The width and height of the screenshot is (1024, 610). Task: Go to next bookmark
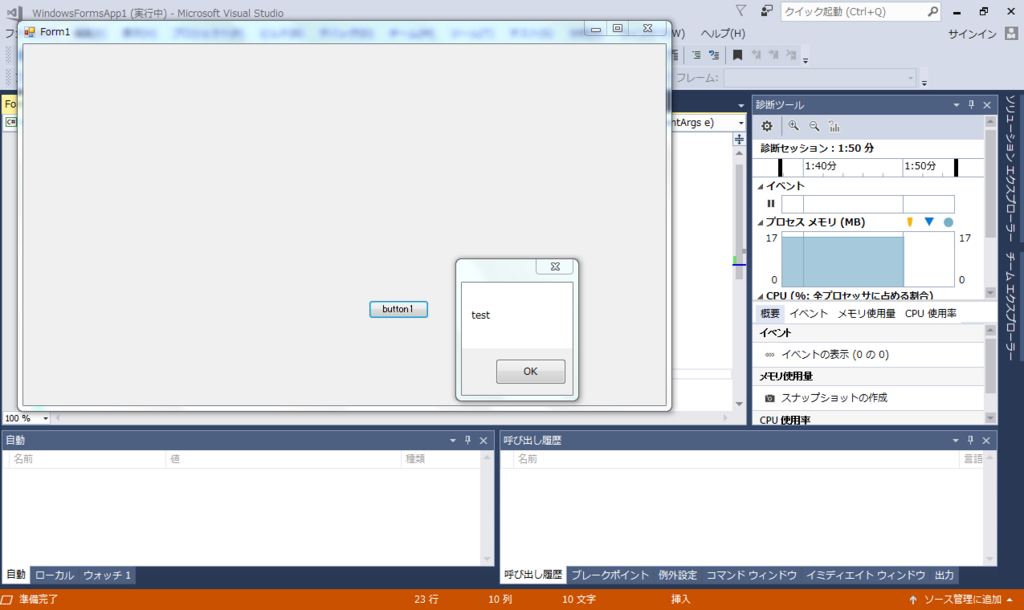pyautogui.click(x=774, y=55)
